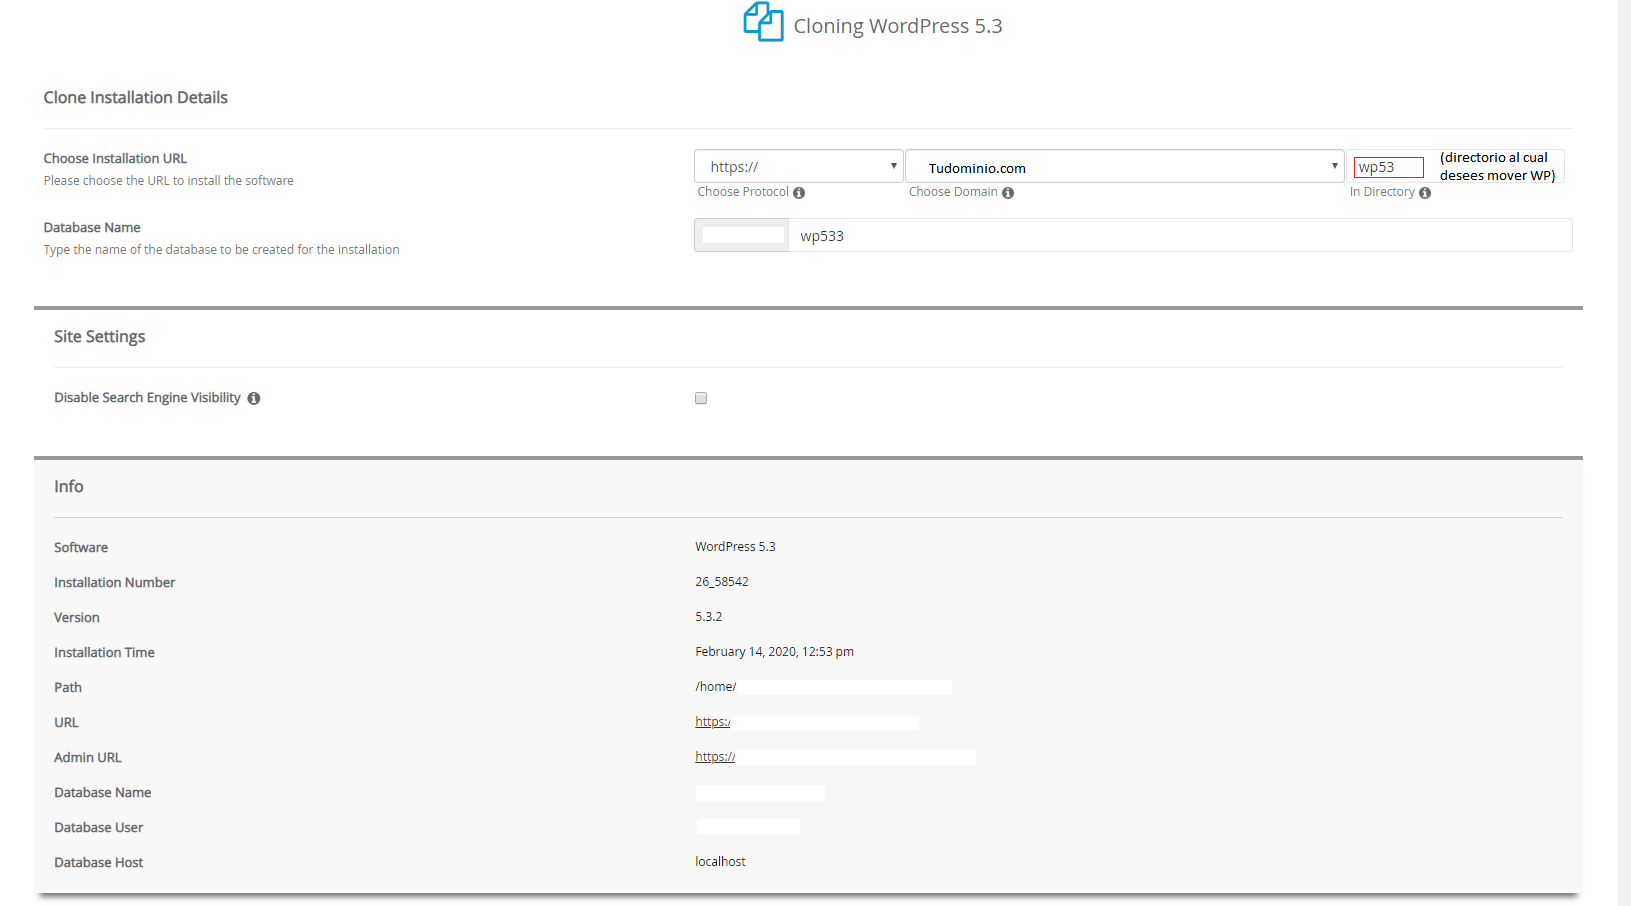Toggle Disable Search Engine Visibility checkbox
Screen dimensions: 1631x906
coord(701,398)
